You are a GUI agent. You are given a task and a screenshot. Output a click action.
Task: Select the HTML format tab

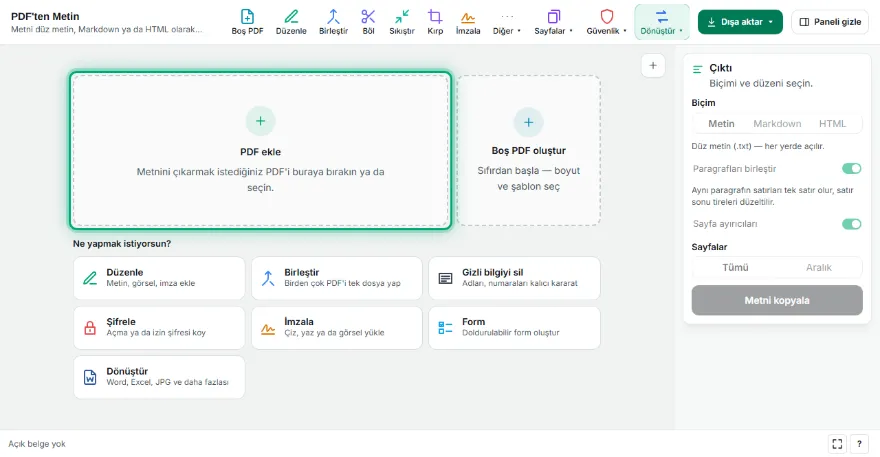point(832,124)
